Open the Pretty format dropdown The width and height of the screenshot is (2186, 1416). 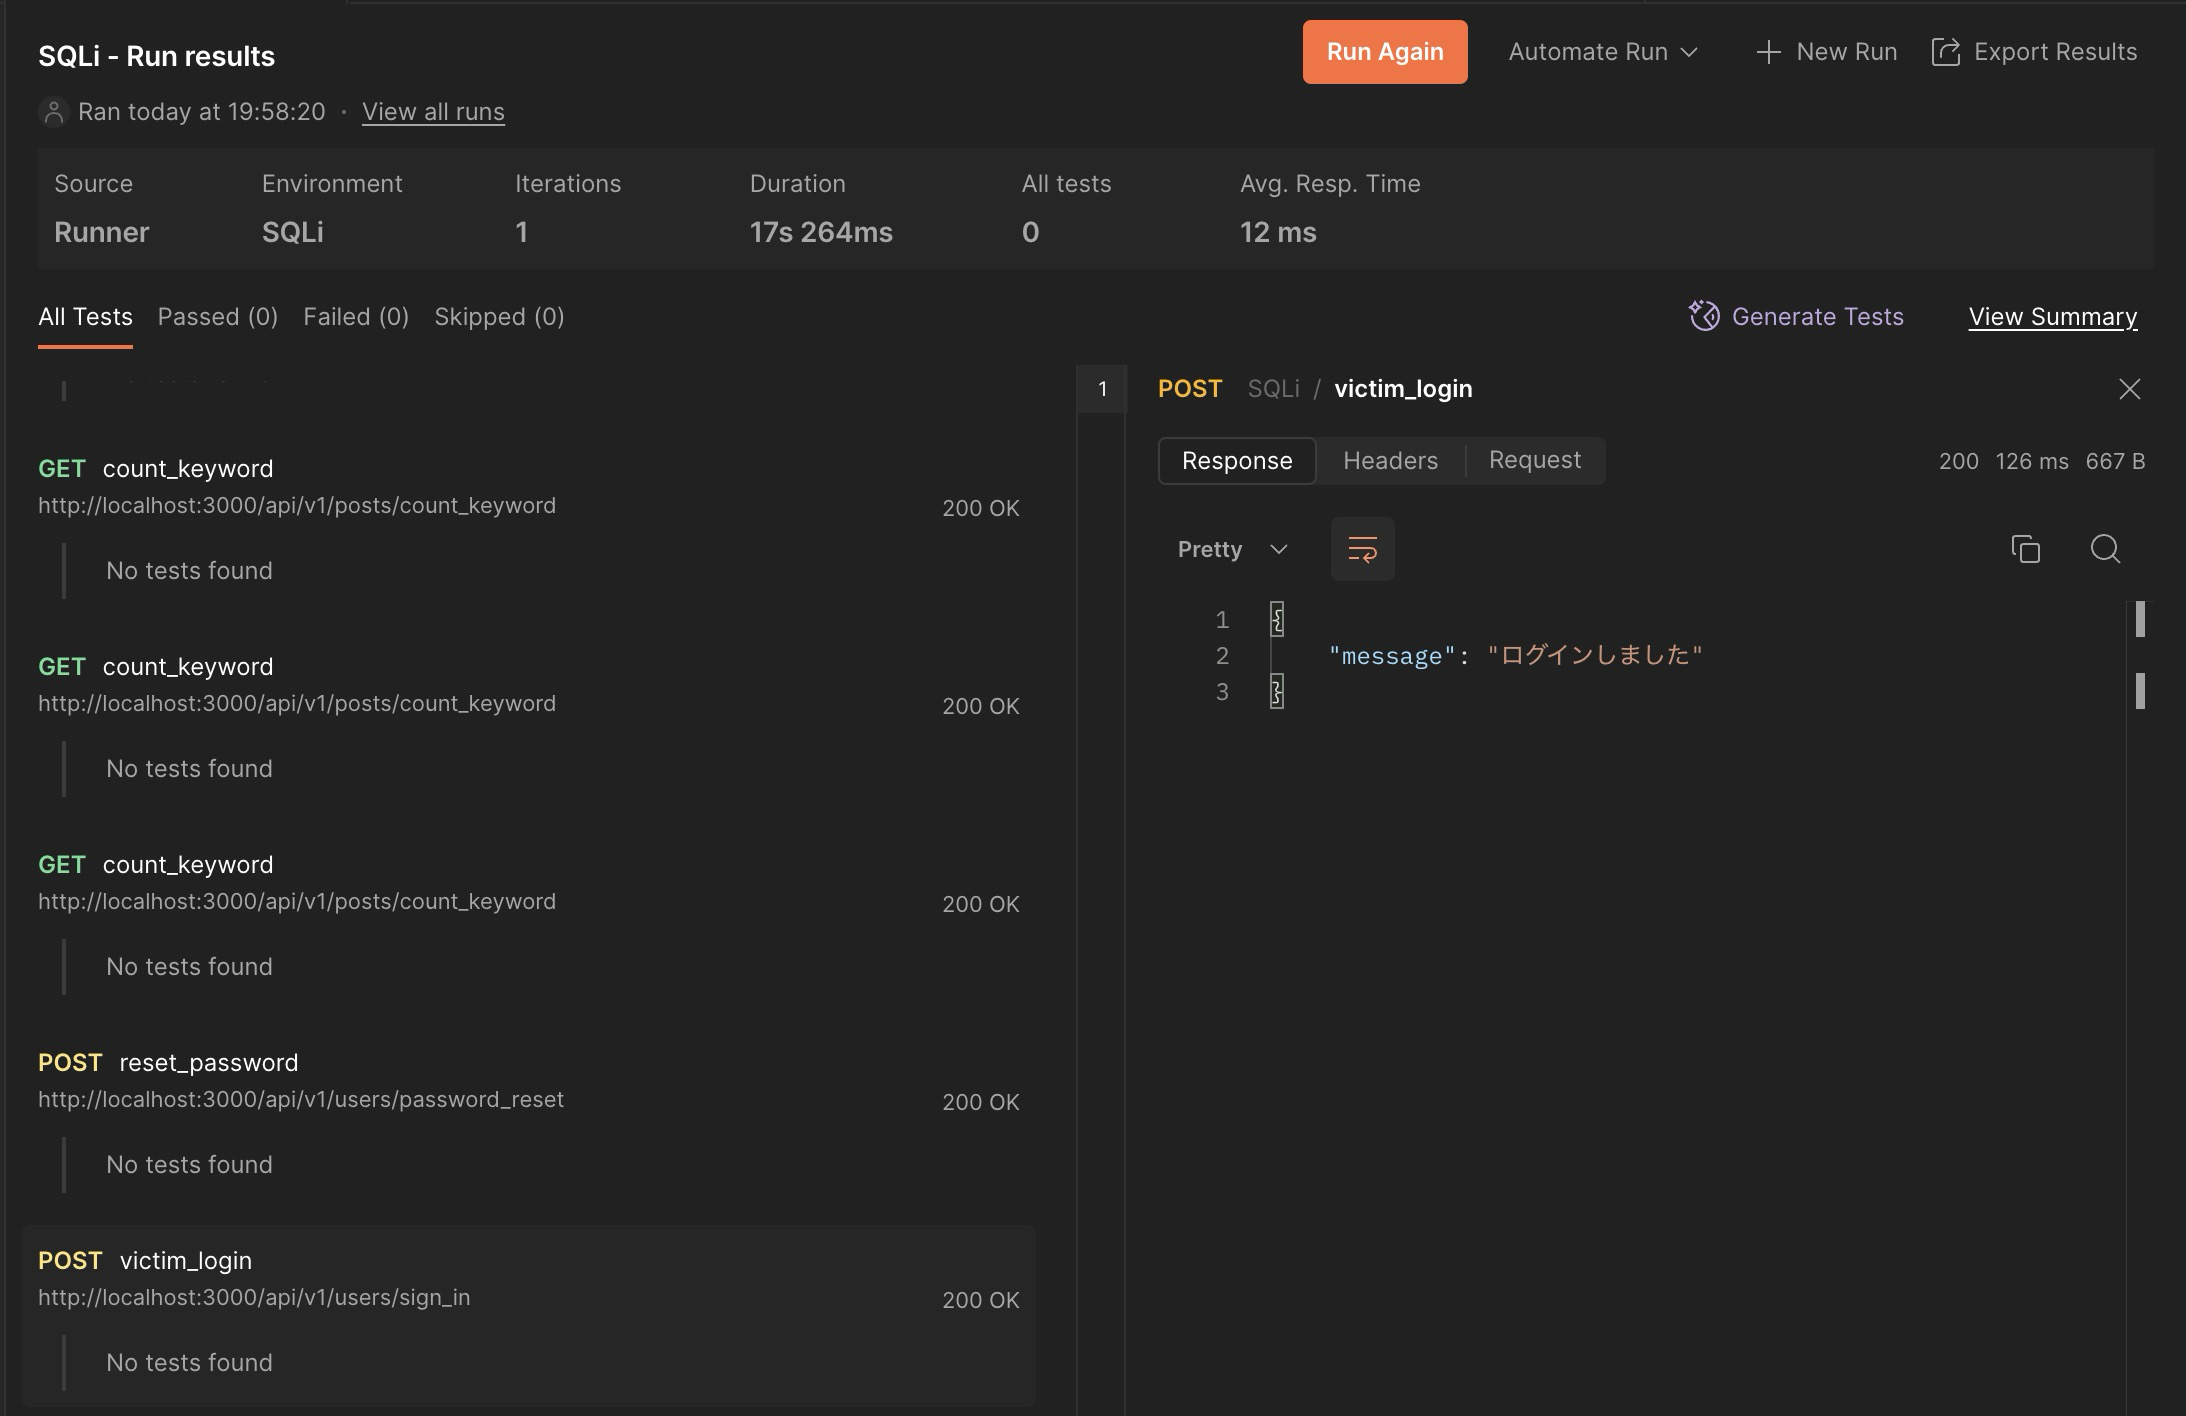click(x=1232, y=549)
